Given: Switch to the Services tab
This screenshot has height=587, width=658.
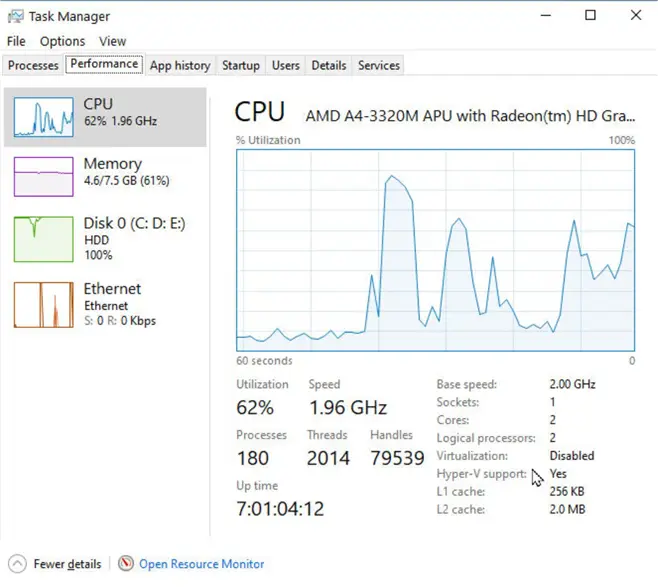Looking at the screenshot, I should (x=379, y=65).
